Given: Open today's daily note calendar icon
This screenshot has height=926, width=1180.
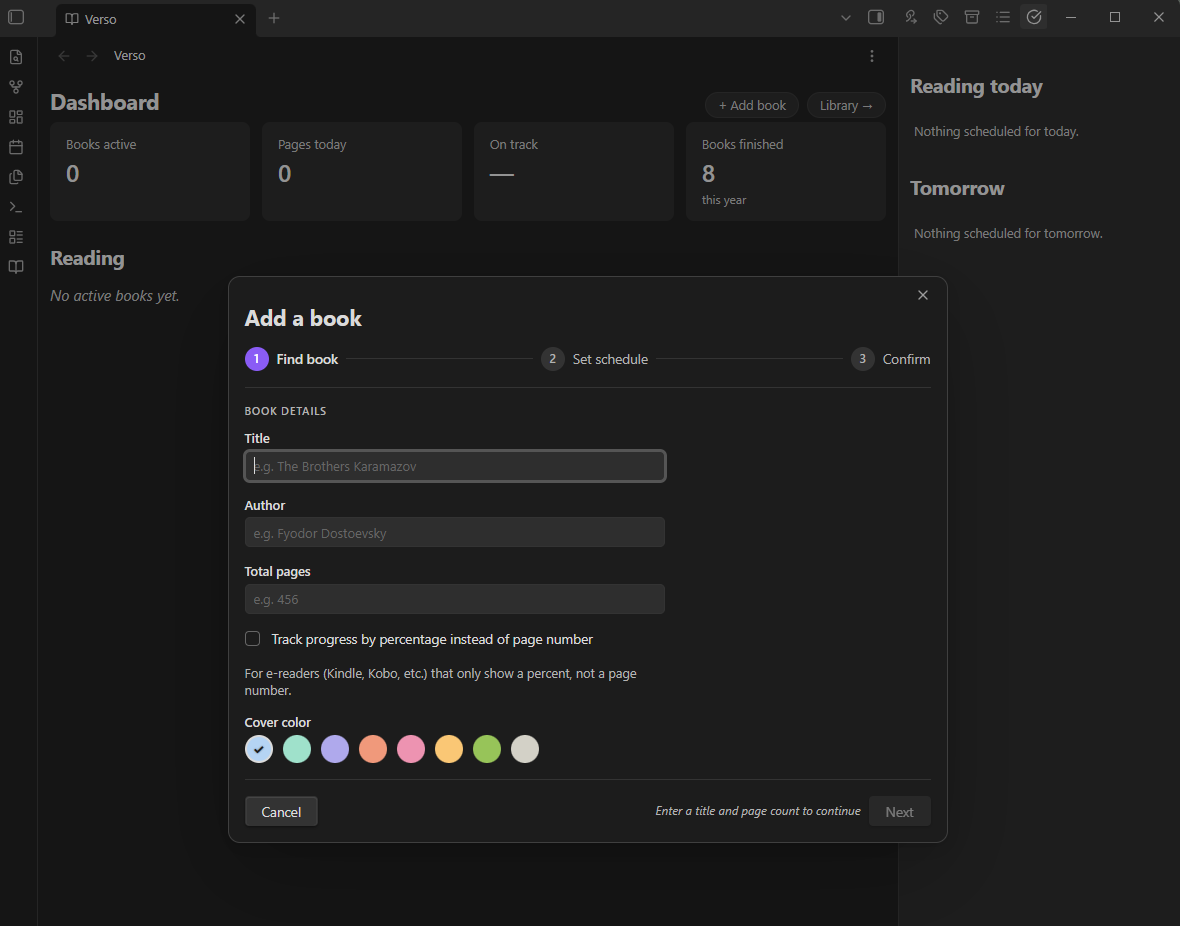Looking at the screenshot, I should tap(16, 147).
